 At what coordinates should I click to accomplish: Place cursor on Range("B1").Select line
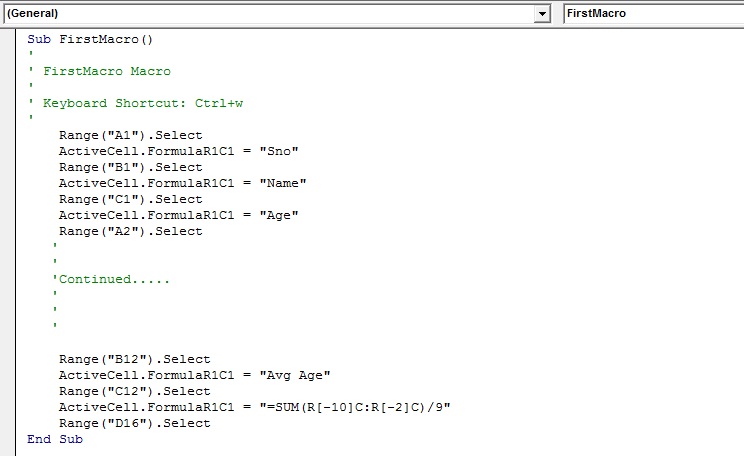[x=130, y=168]
